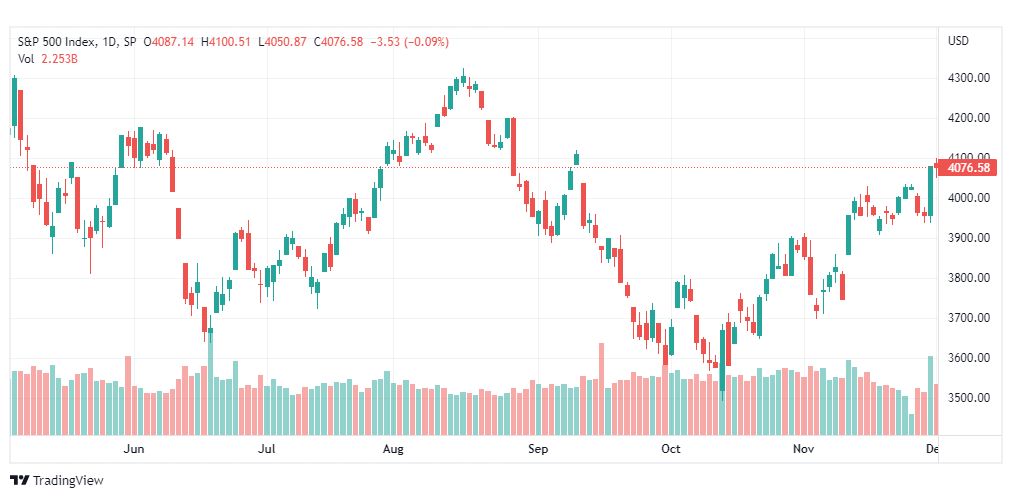Click the 1D interval text in the legend
This screenshot has width=1012, height=498.
click(109, 42)
